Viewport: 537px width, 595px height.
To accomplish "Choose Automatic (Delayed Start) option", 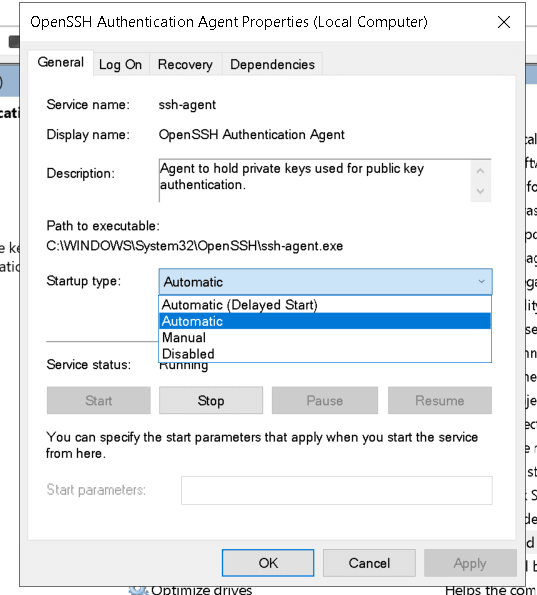I will (x=325, y=305).
